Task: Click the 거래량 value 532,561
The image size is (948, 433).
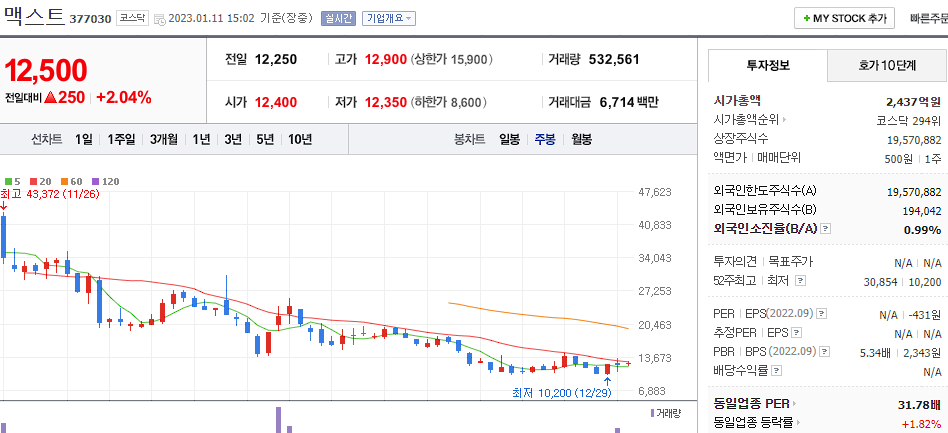Action: (x=614, y=59)
